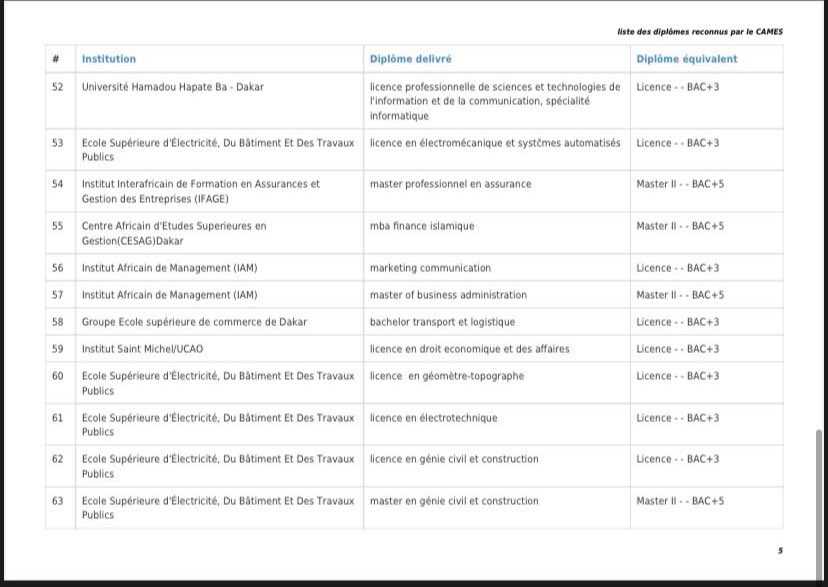Screen dimensions: 828x587
Task: Select the licence en électrotechnique cell
Action: tap(433, 418)
